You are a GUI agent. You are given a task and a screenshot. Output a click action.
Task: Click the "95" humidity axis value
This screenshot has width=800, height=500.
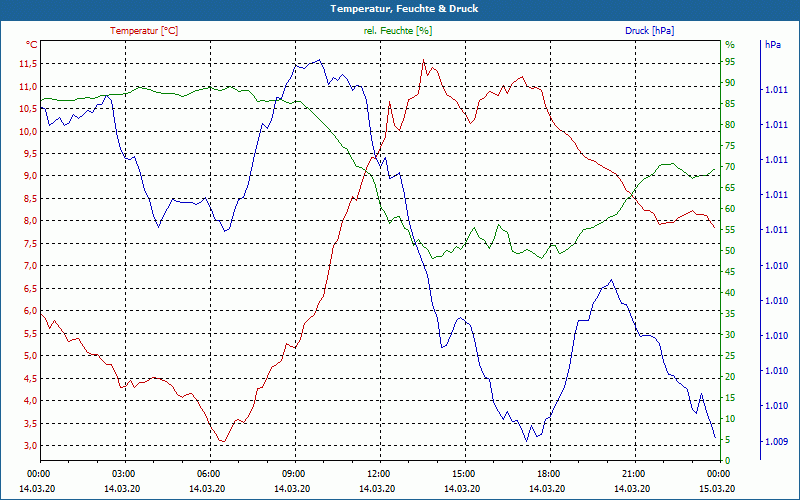pos(730,62)
